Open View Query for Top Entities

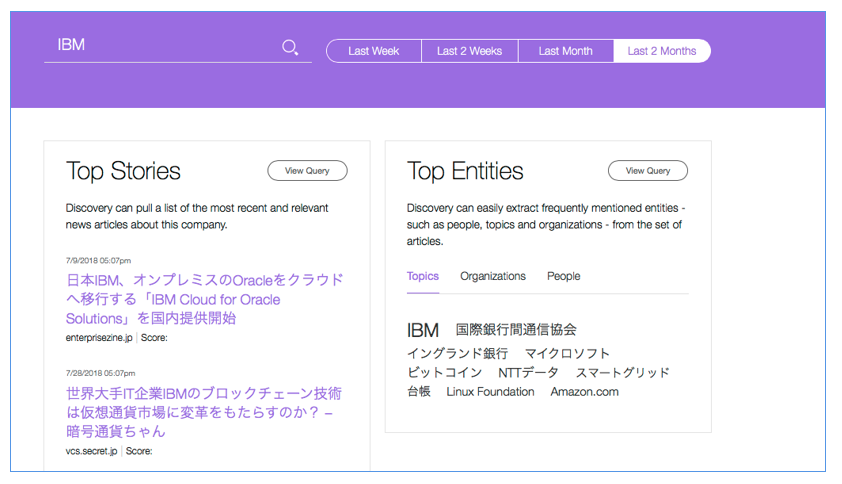coord(648,171)
